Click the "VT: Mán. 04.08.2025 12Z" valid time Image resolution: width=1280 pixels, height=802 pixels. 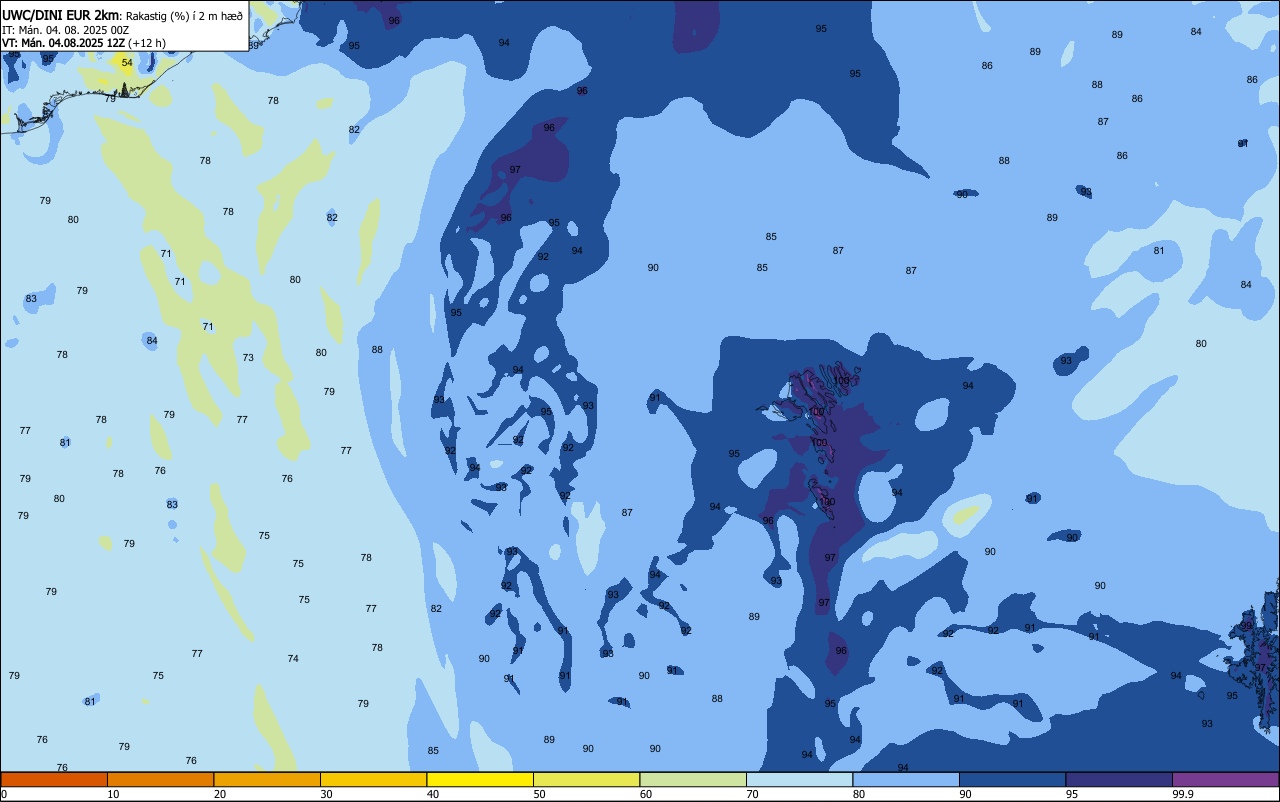pyautogui.click(x=62, y=43)
